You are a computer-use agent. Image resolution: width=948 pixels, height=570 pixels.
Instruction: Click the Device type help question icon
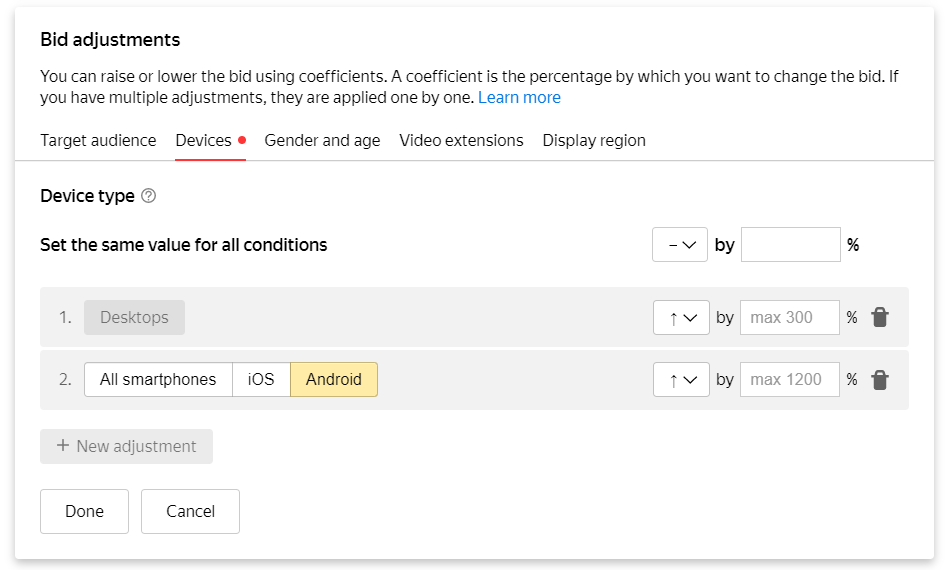coord(149,196)
